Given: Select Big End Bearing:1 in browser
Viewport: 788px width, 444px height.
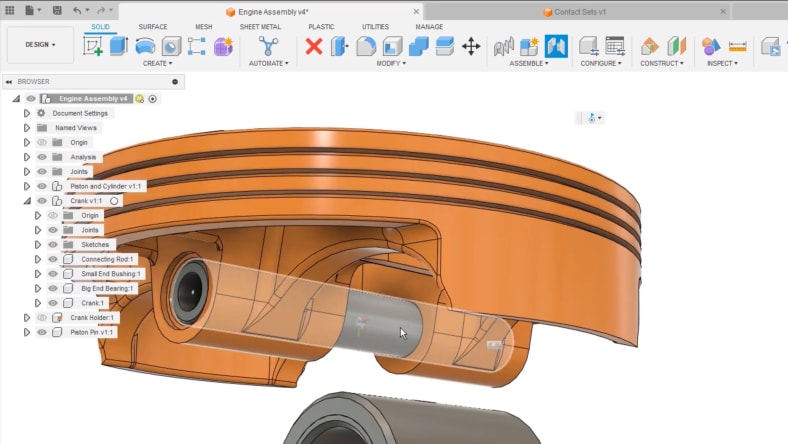Looking at the screenshot, I should pyautogui.click(x=107, y=288).
